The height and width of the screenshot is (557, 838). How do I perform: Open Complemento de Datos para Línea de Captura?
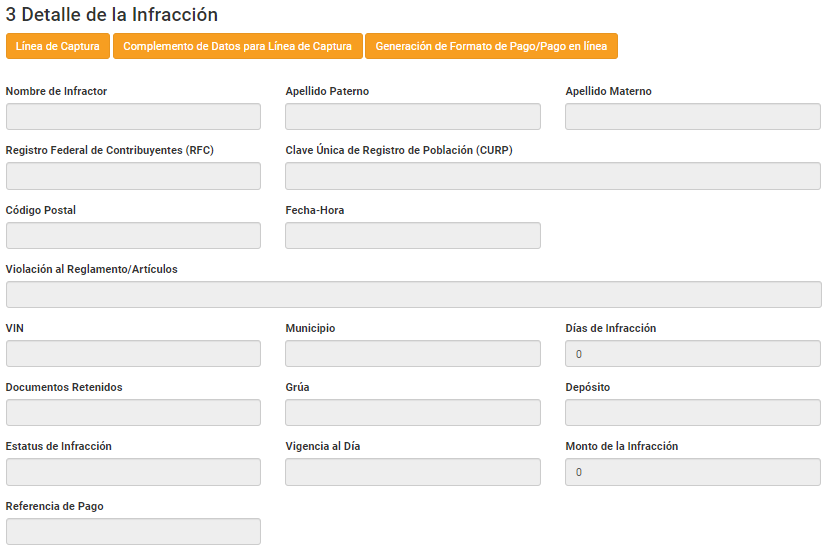237,46
